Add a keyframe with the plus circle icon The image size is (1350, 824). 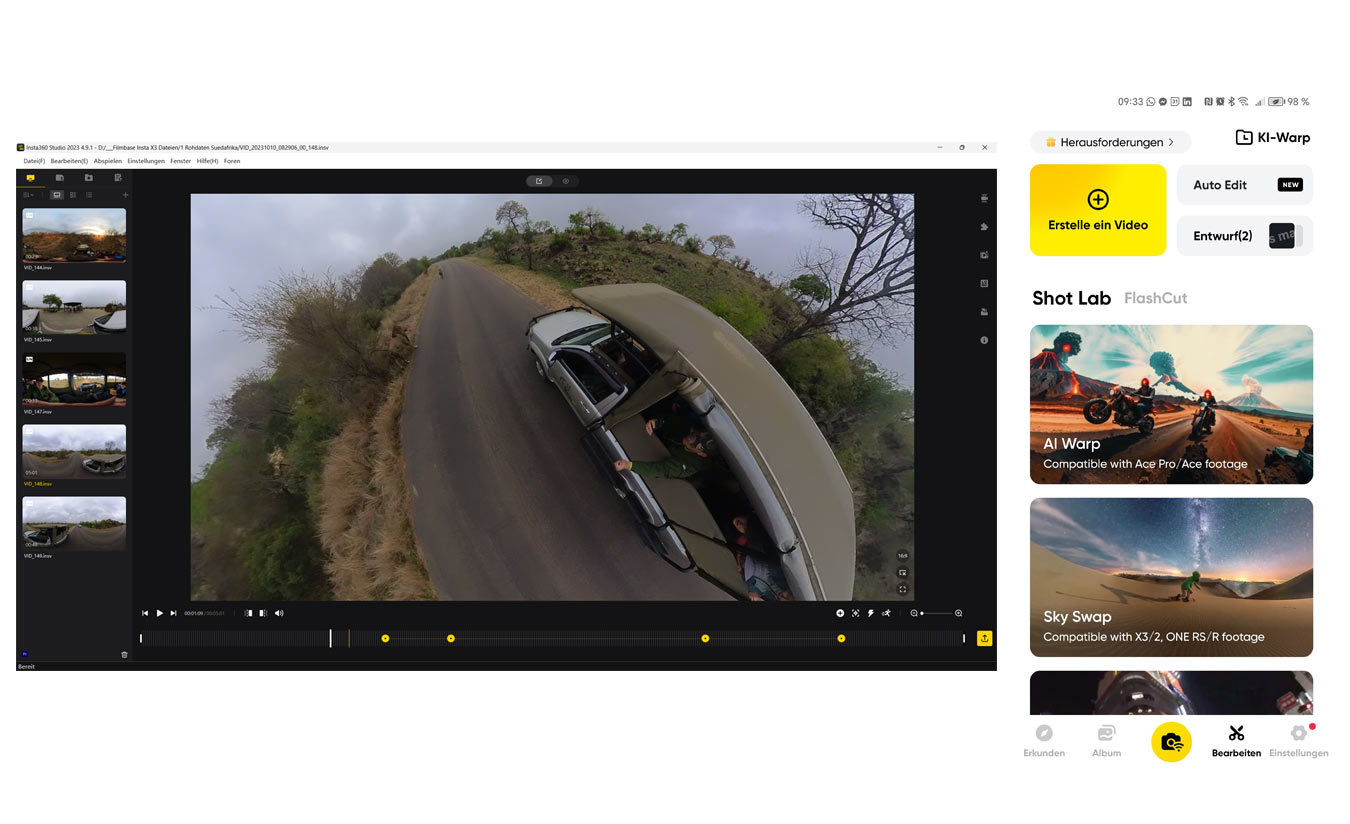pyautogui.click(x=840, y=613)
